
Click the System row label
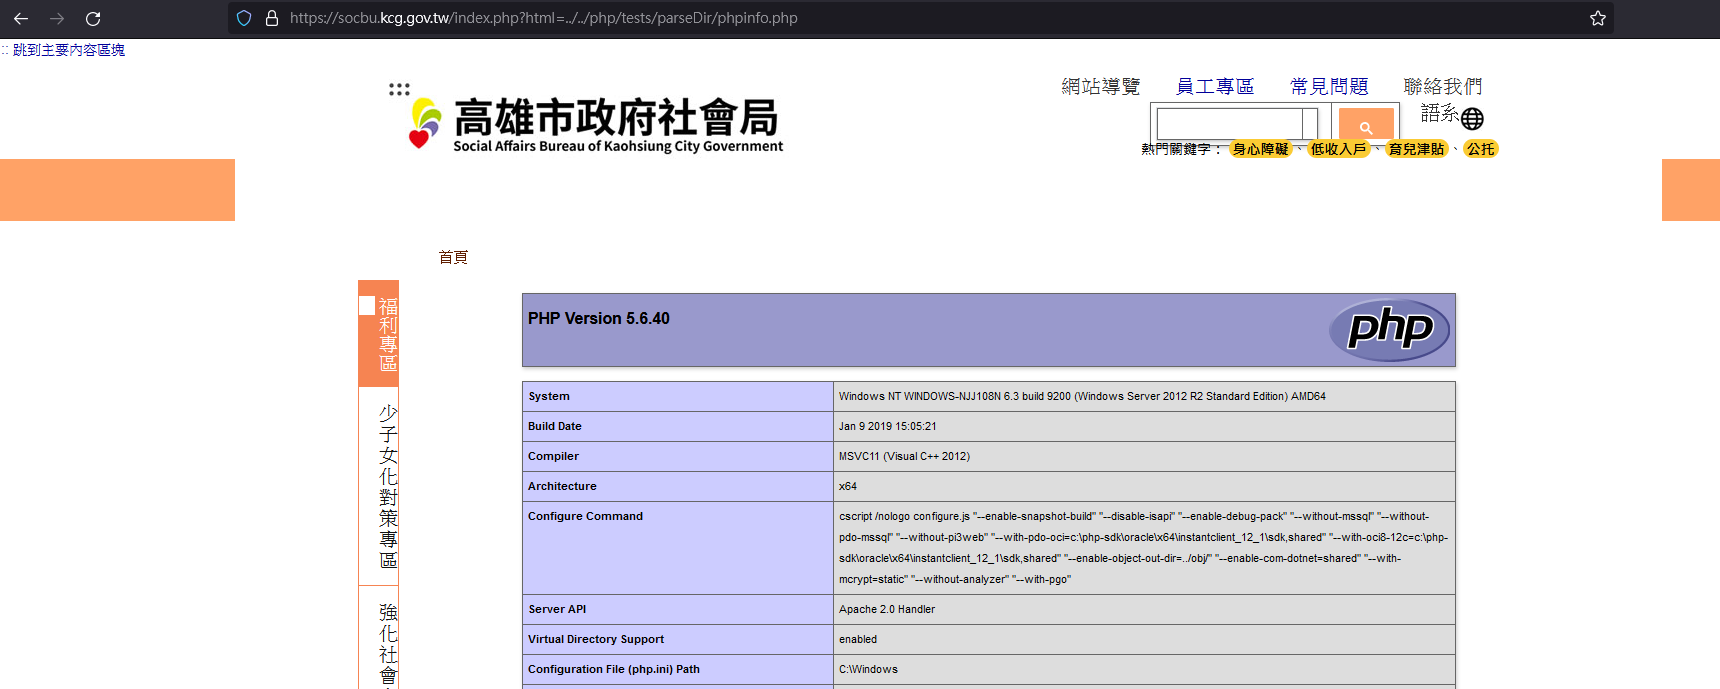click(x=549, y=396)
